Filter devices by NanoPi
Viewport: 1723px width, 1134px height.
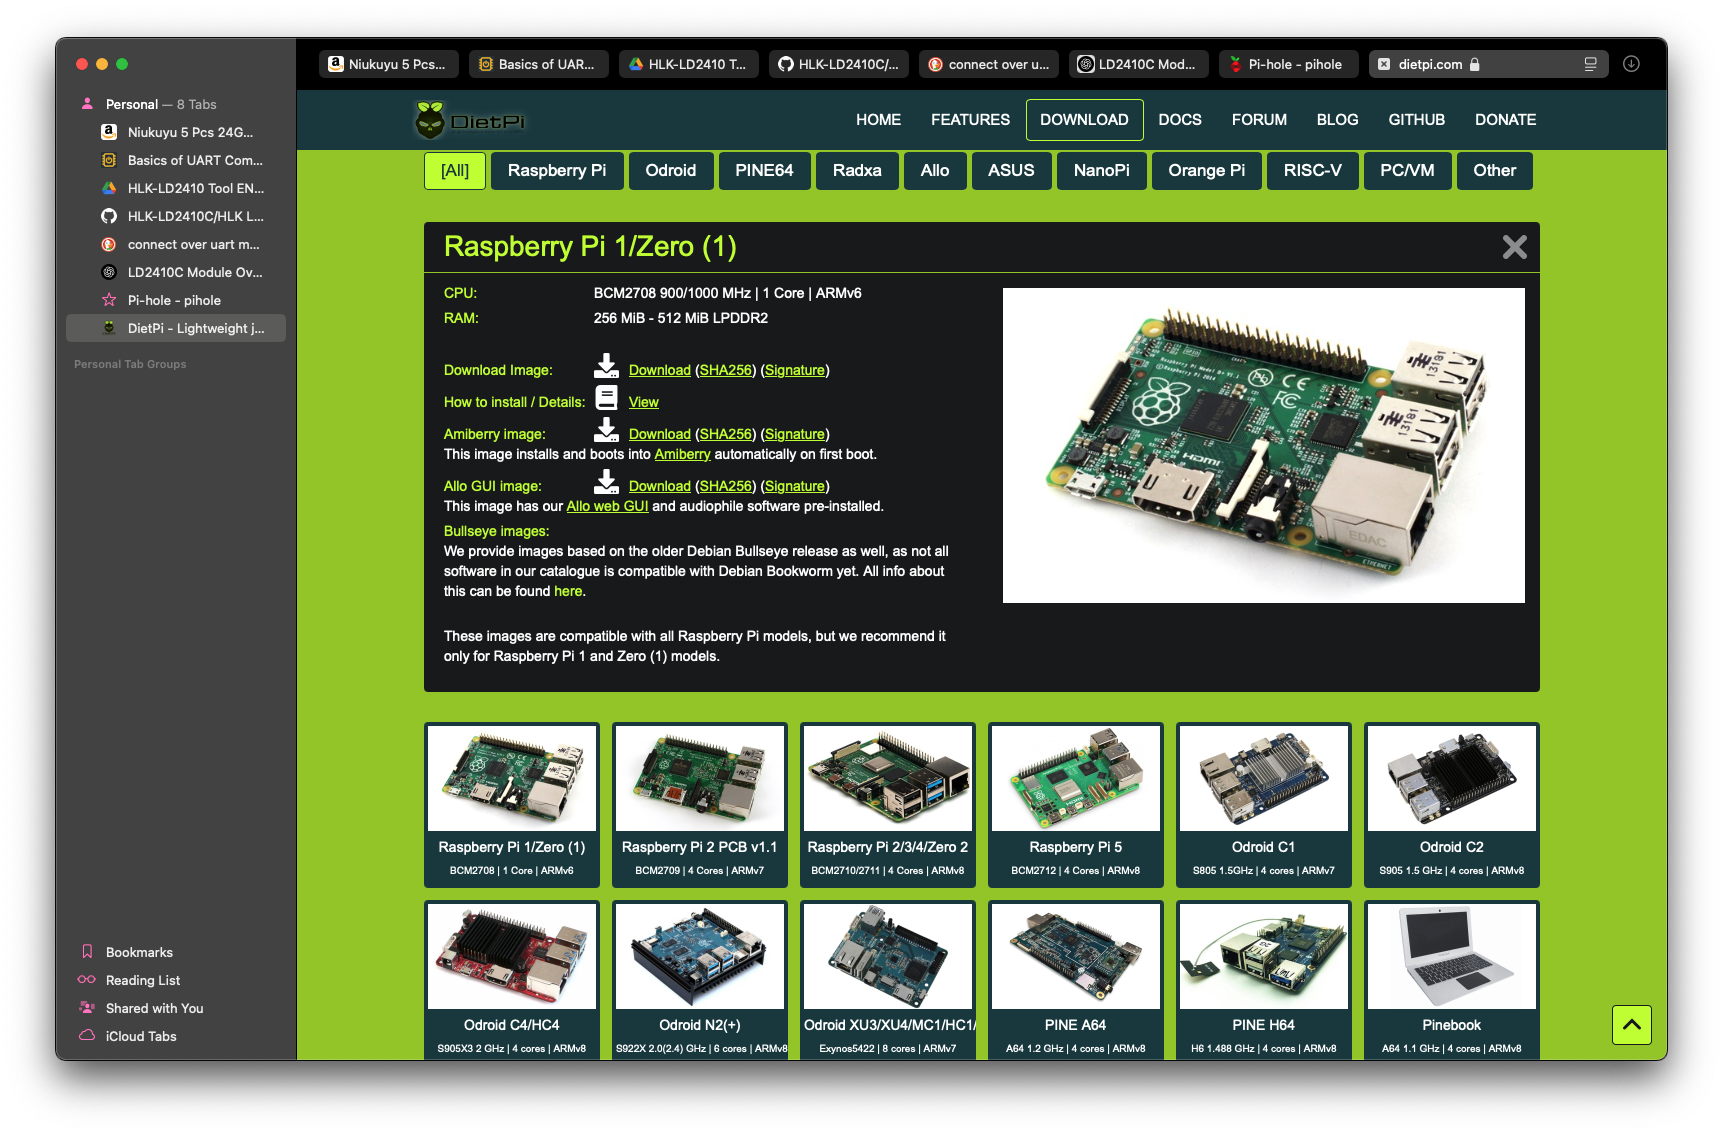click(1102, 171)
